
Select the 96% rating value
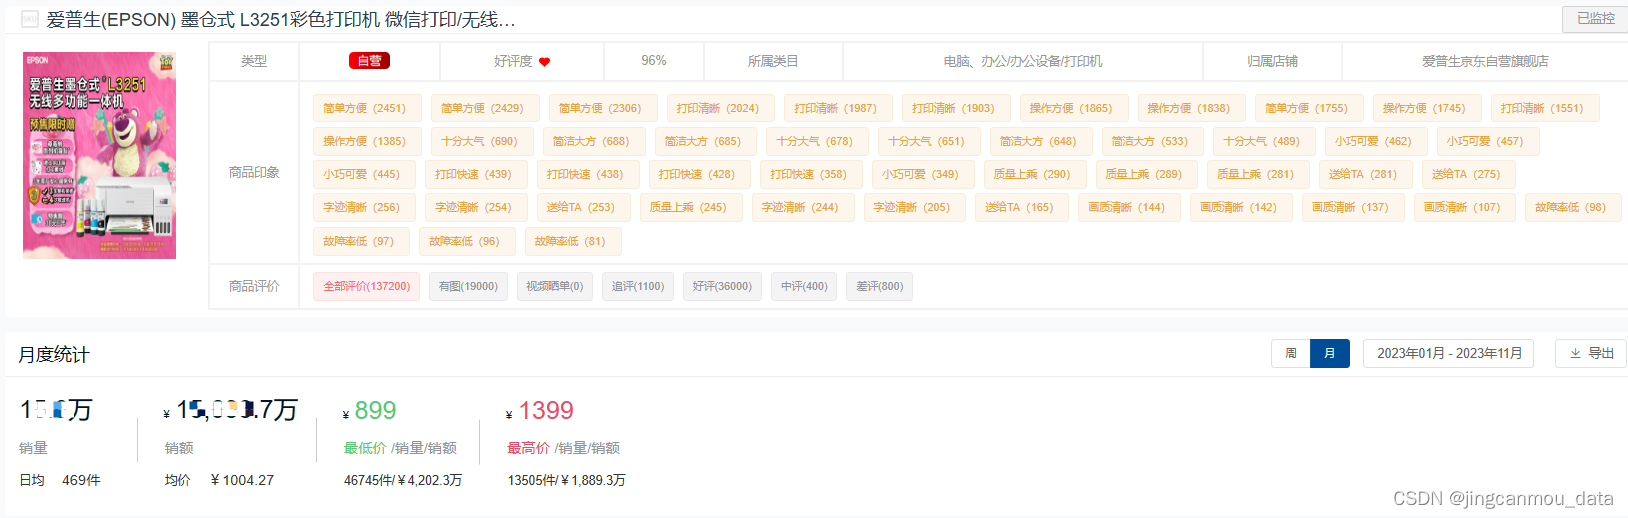pyautogui.click(x=654, y=61)
